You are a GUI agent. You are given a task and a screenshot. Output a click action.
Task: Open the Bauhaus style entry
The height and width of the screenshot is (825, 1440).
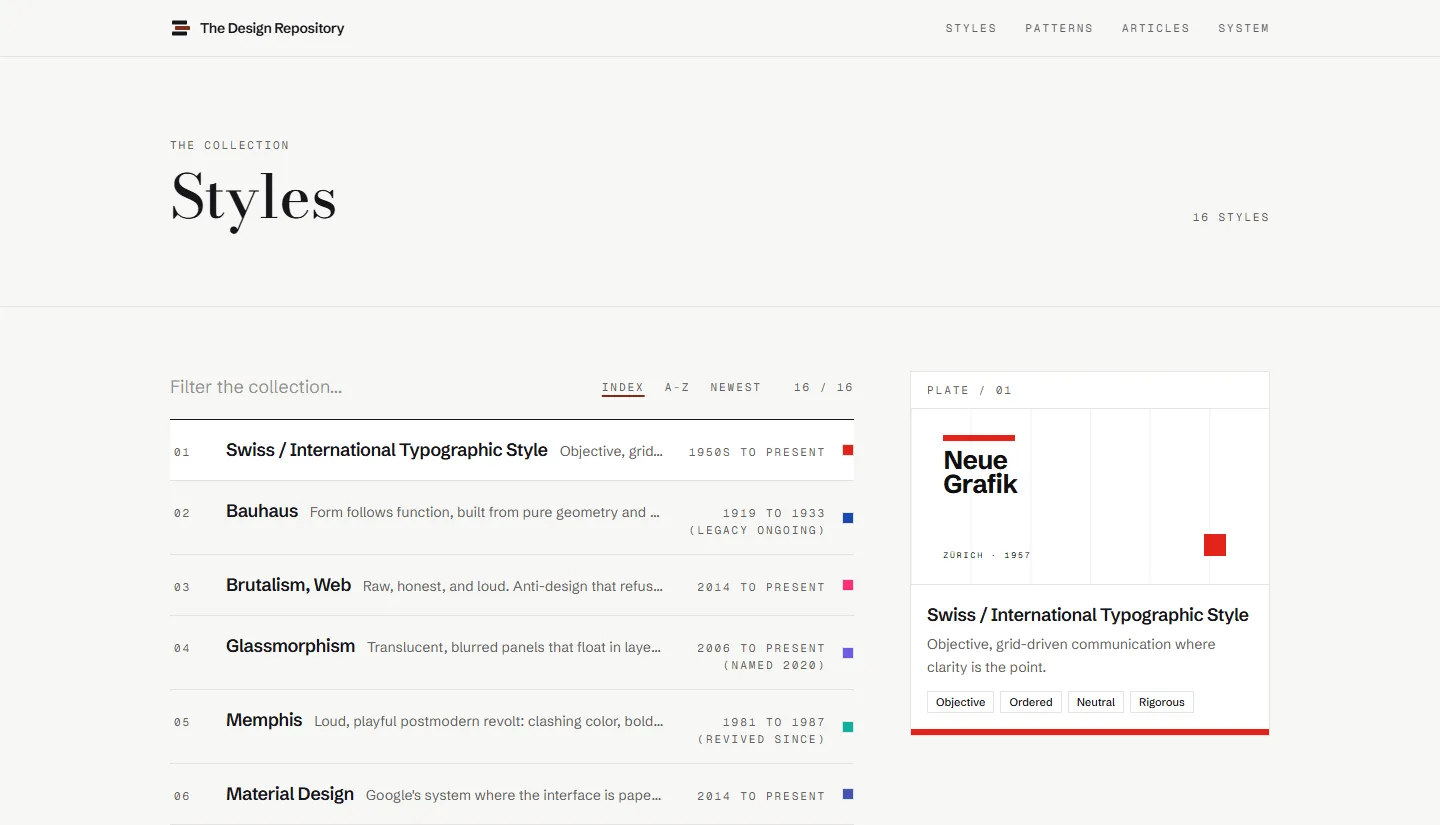tap(512, 518)
